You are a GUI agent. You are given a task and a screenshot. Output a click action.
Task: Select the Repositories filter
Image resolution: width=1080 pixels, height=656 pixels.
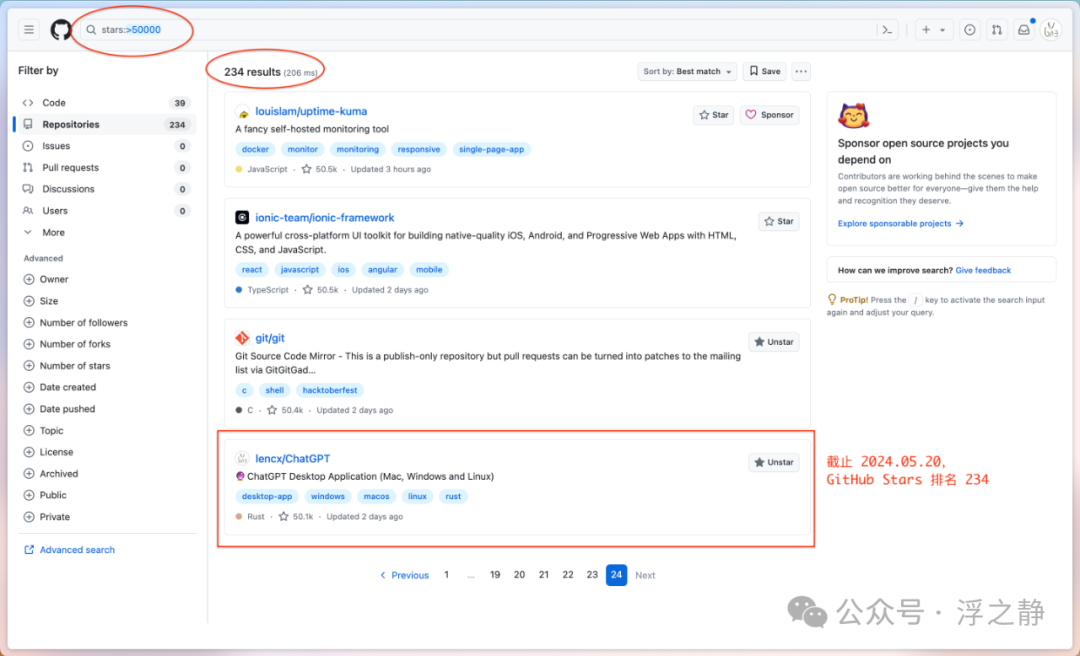point(105,125)
